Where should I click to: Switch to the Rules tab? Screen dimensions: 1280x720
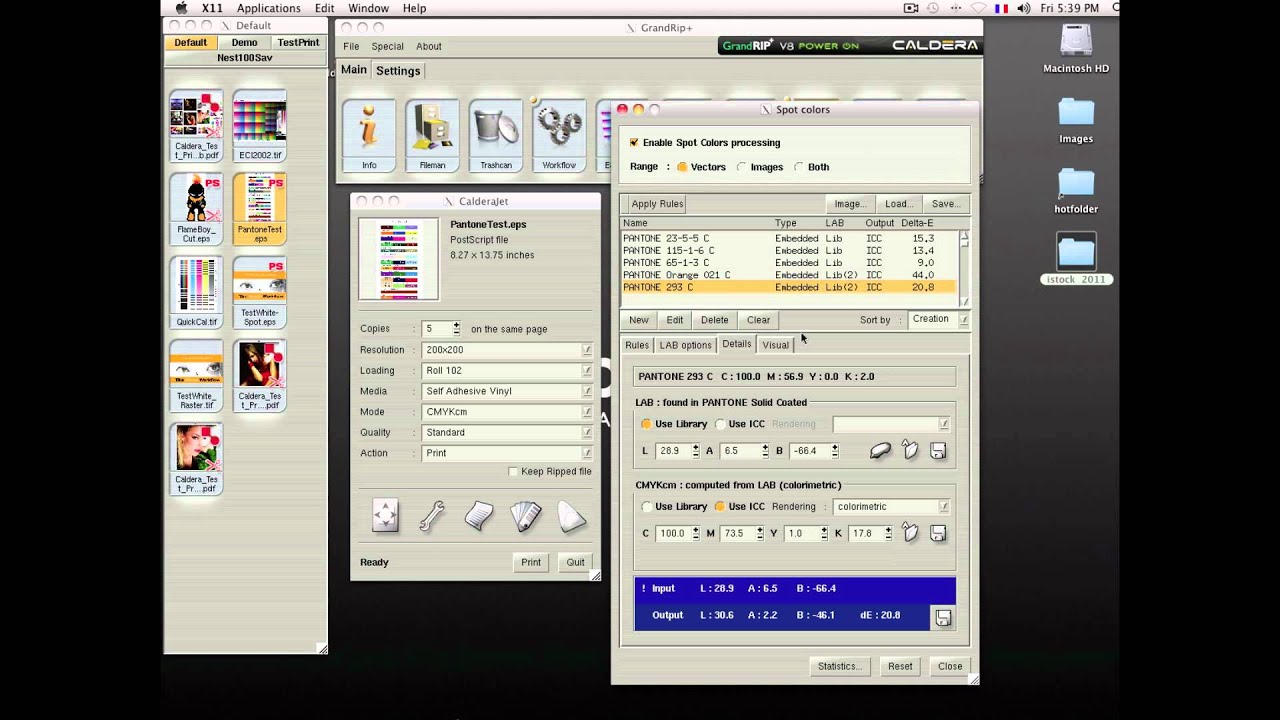click(x=637, y=345)
